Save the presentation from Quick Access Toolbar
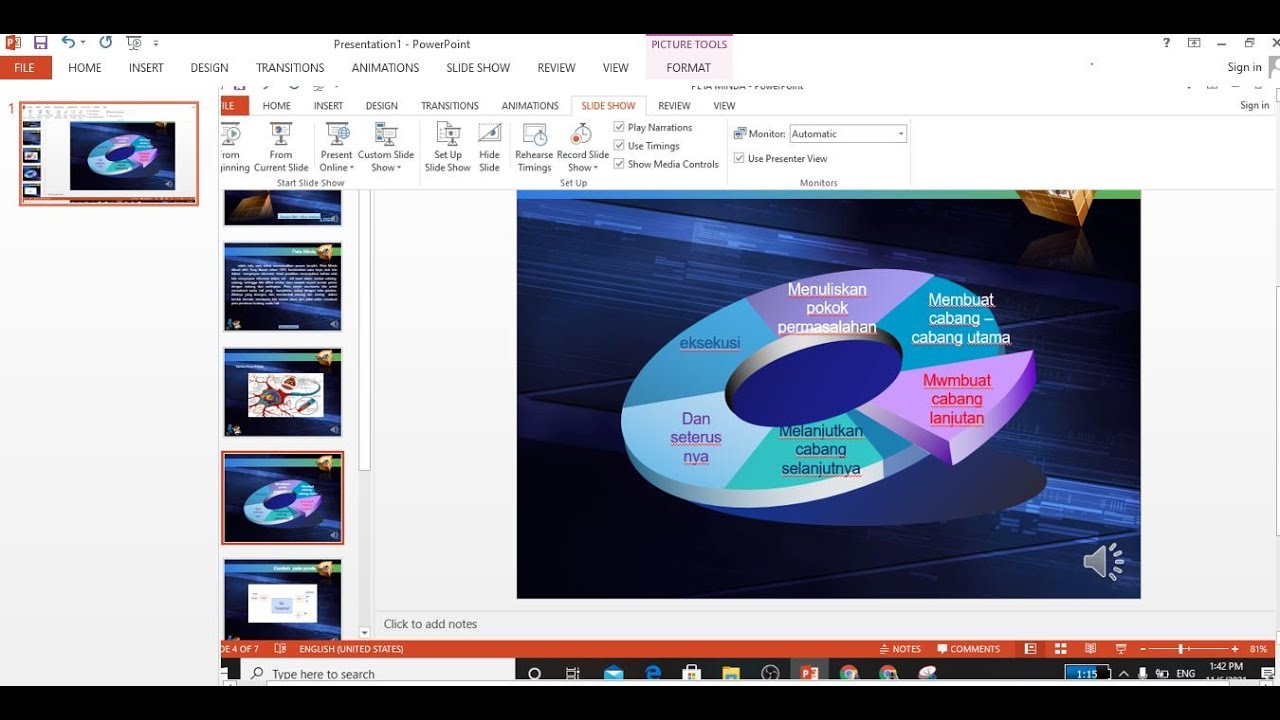The image size is (1280, 720). [x=41, y=43]
